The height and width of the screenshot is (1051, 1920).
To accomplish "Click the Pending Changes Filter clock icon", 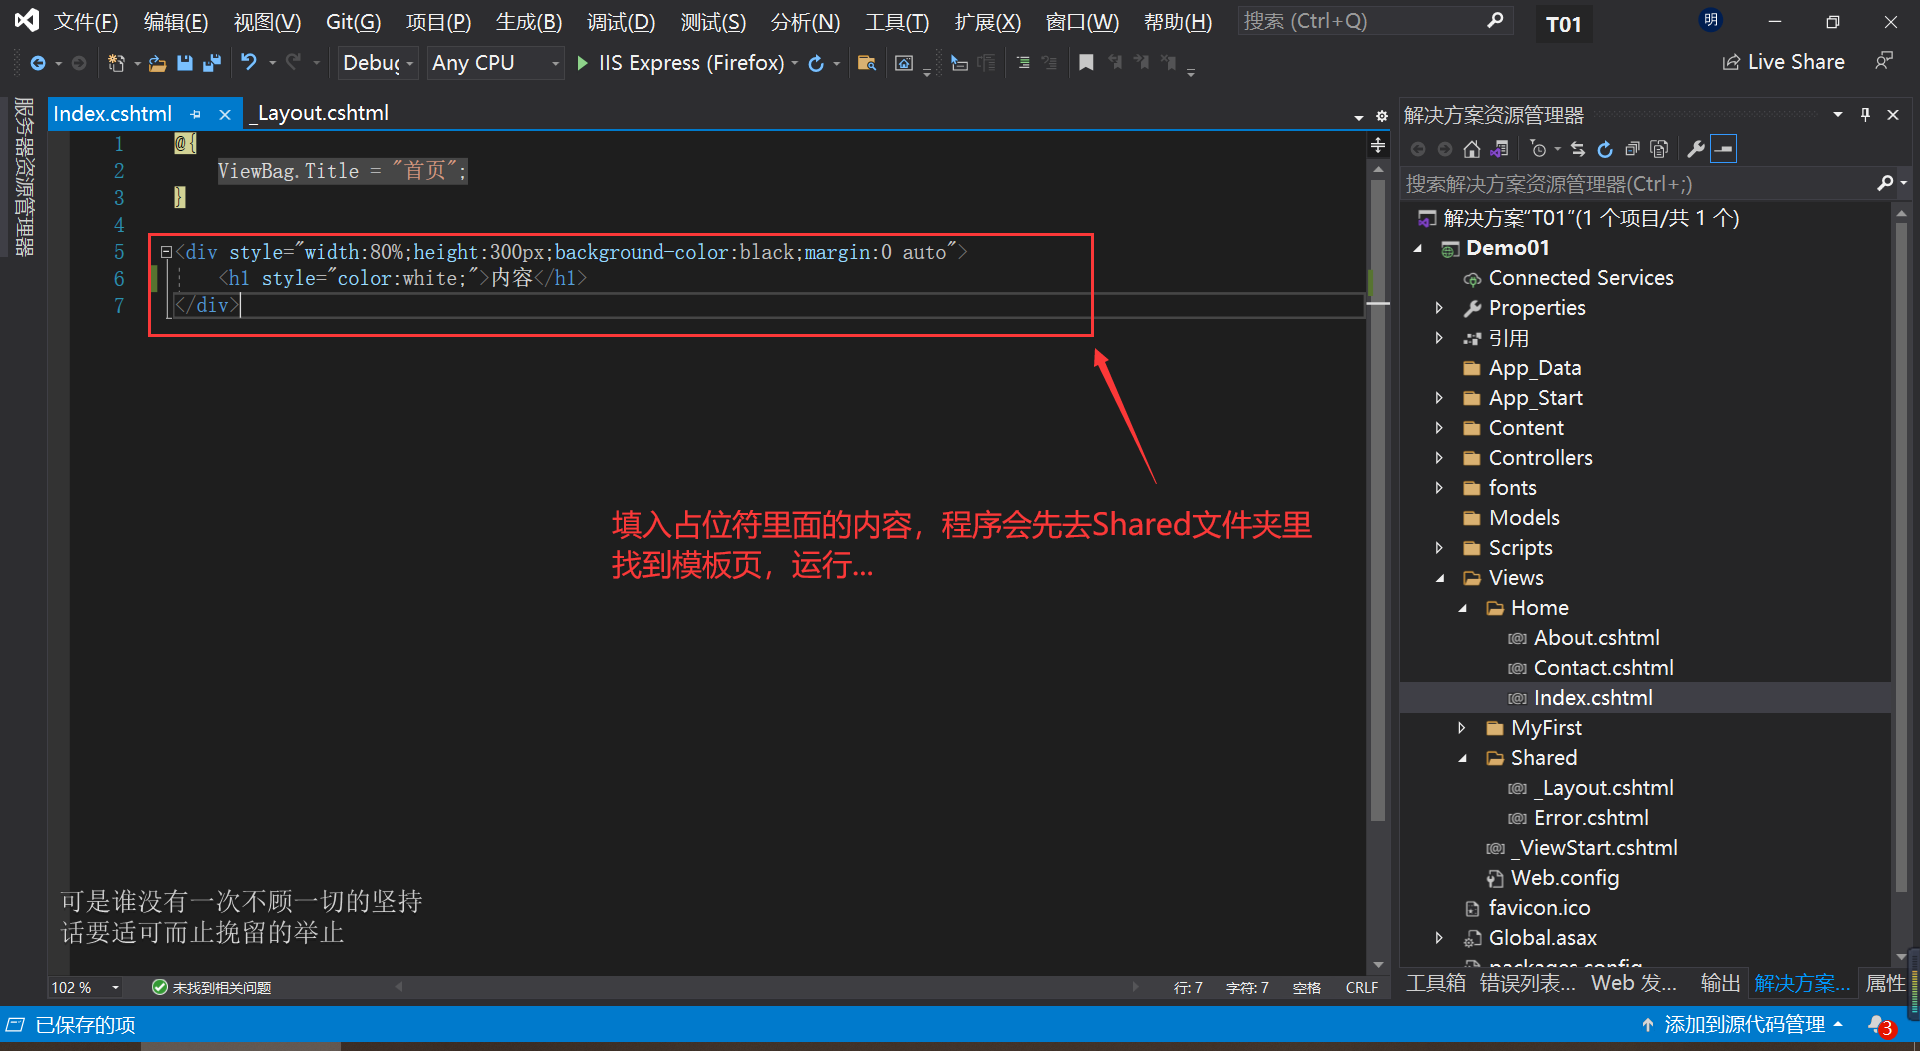I will point(1539,149).
